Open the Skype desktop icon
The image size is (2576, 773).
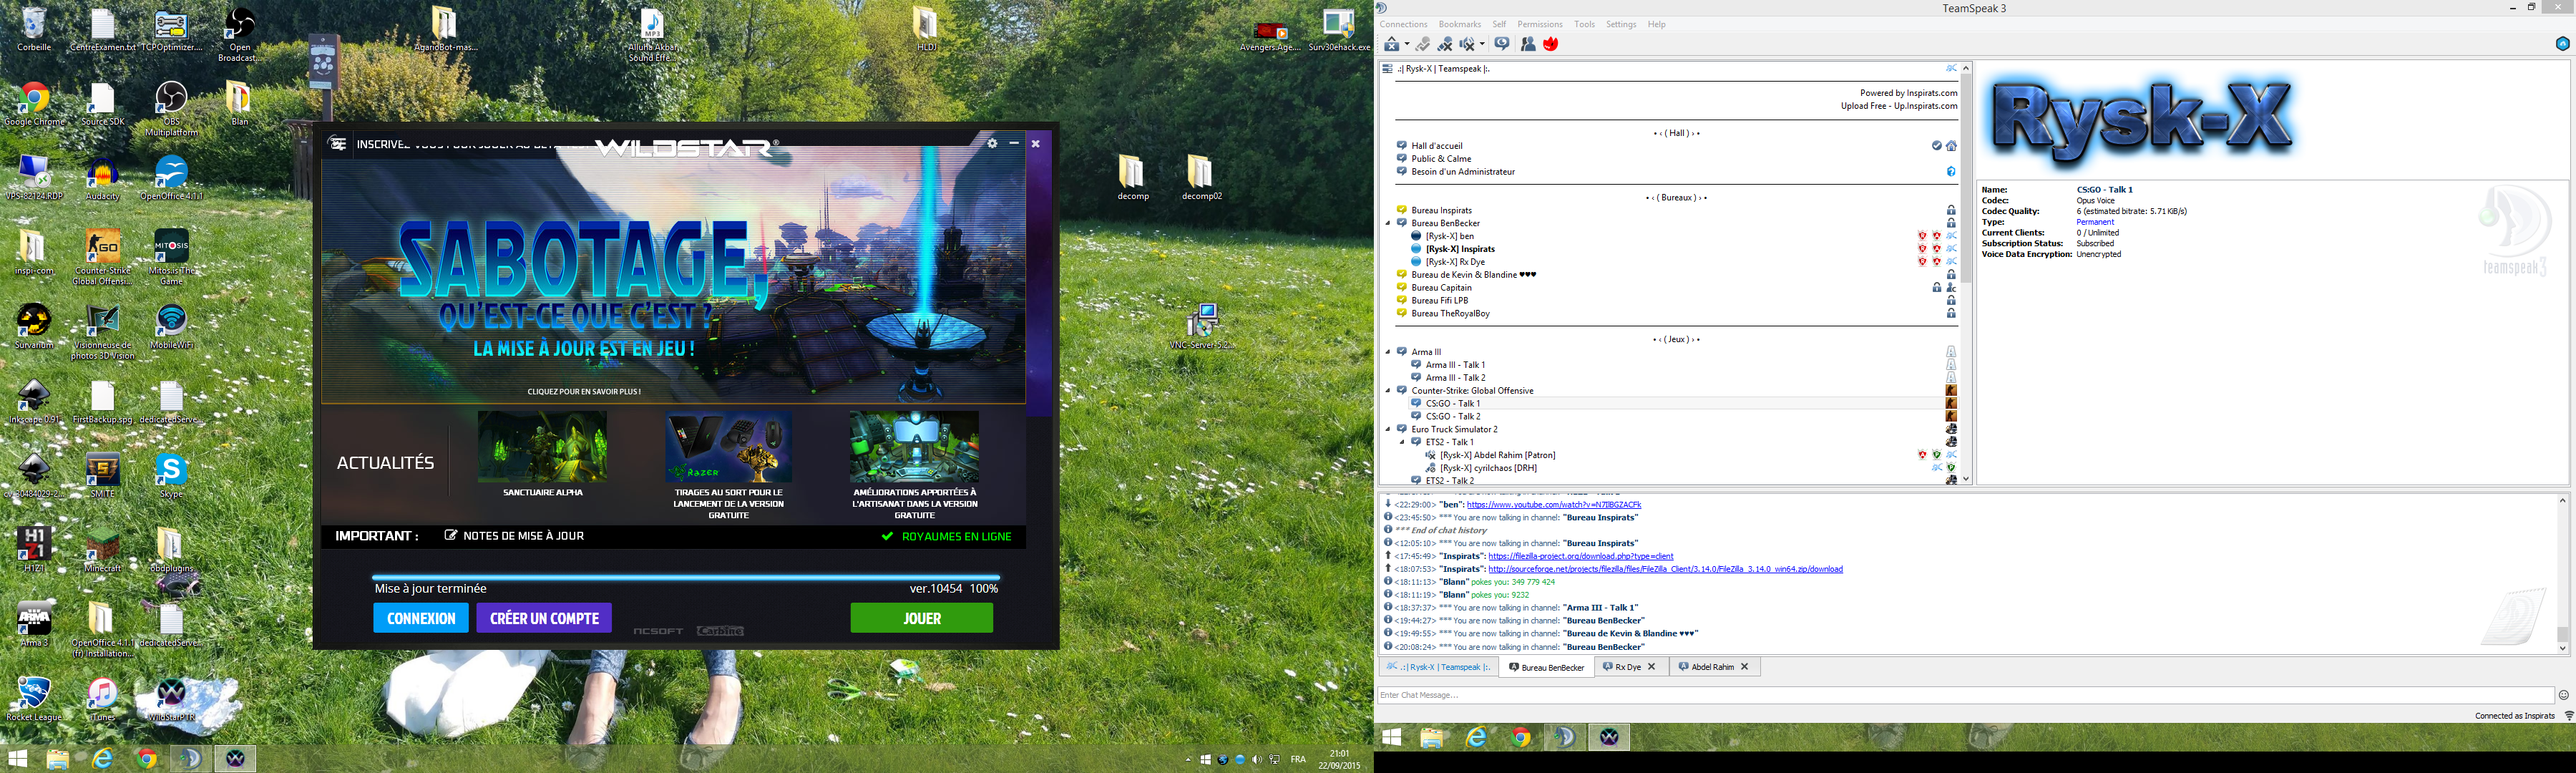tap(171, 475)
